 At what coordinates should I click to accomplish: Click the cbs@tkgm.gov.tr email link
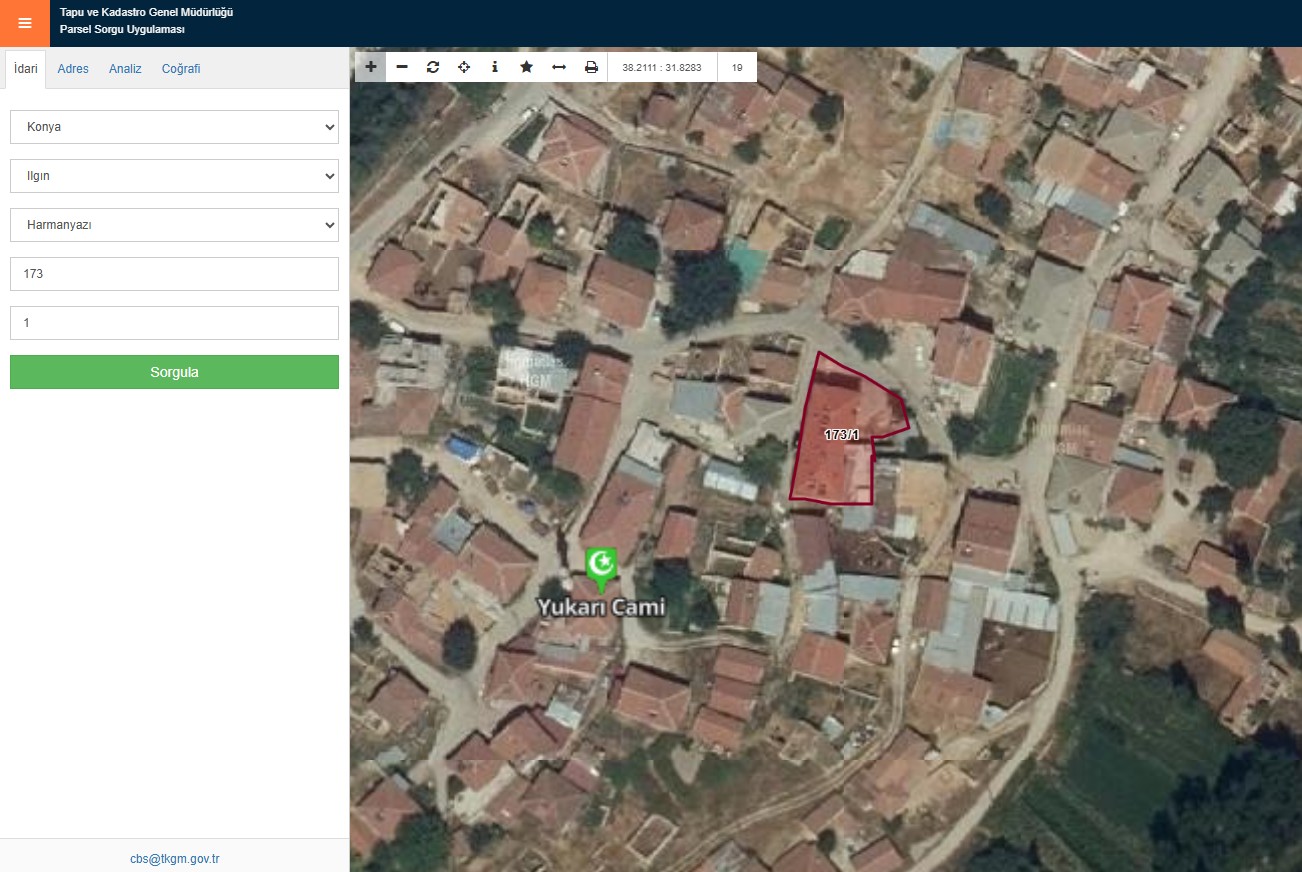(174, 859)
